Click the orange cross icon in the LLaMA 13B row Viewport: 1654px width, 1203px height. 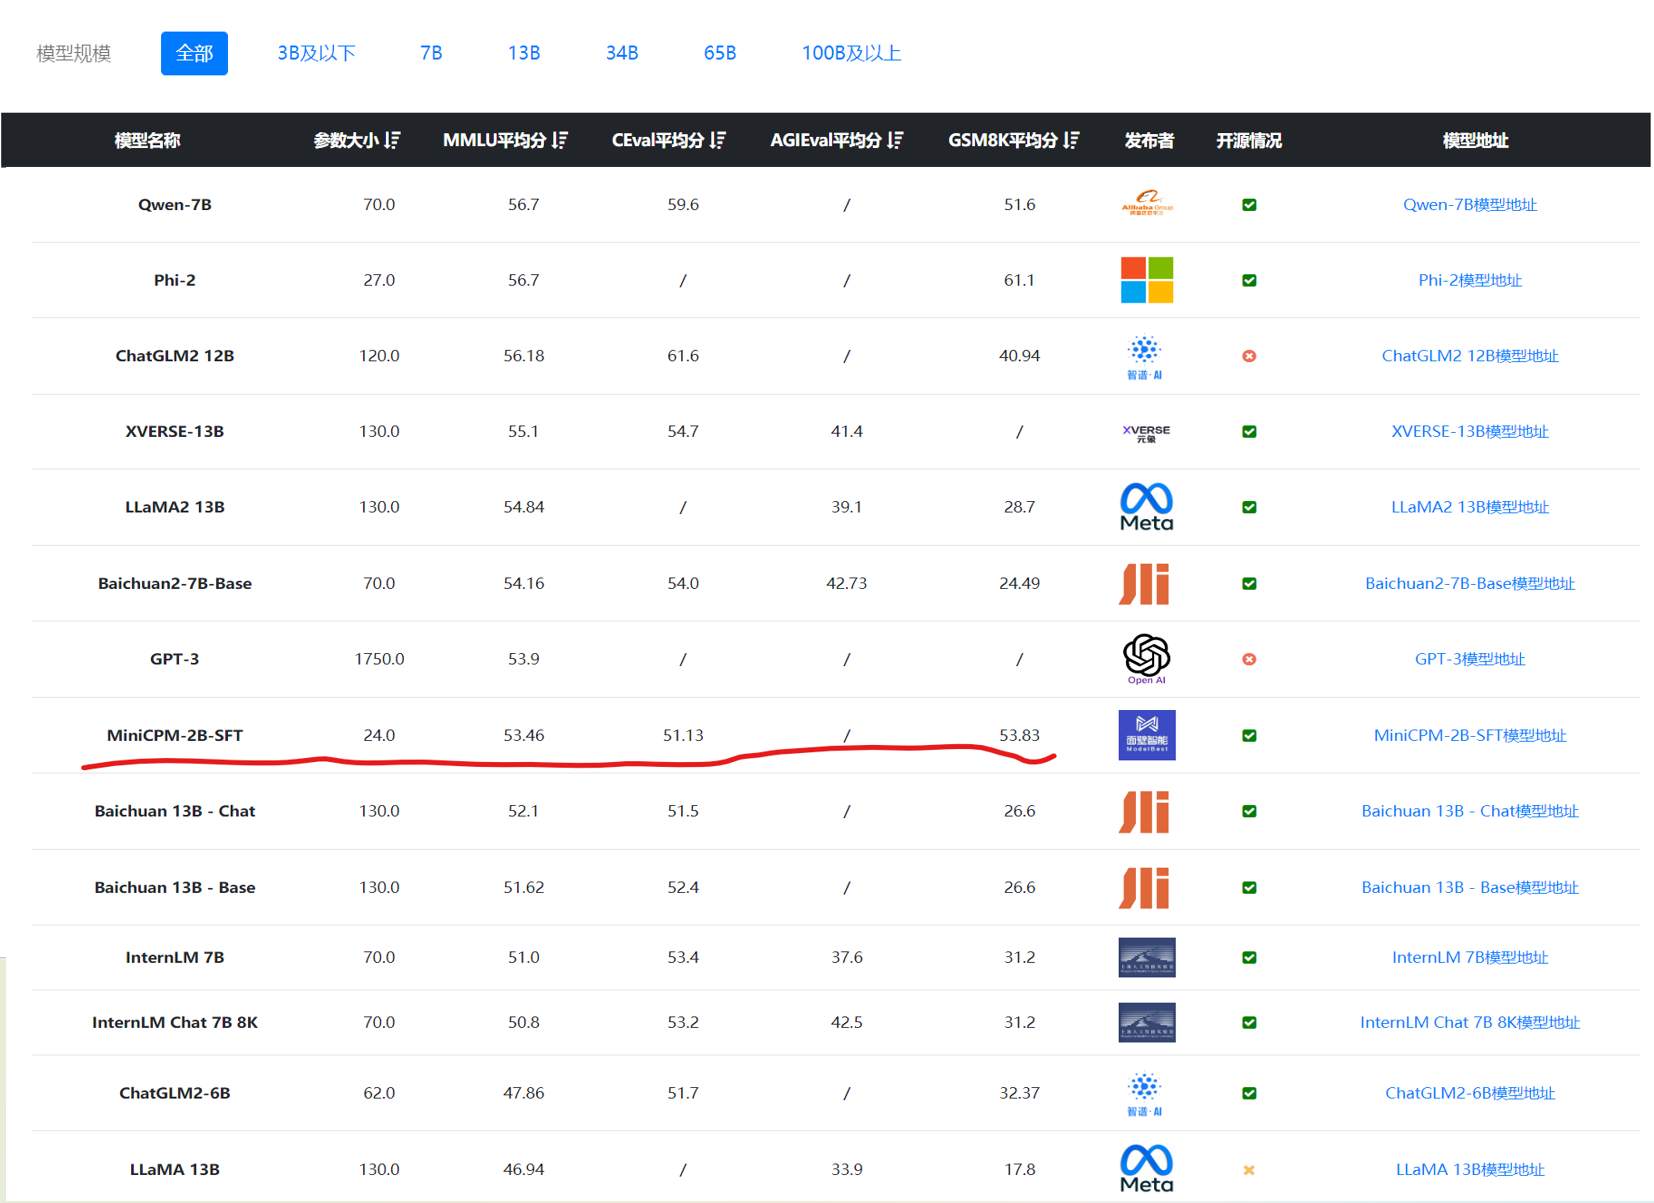click(x=1249, y=1170)
